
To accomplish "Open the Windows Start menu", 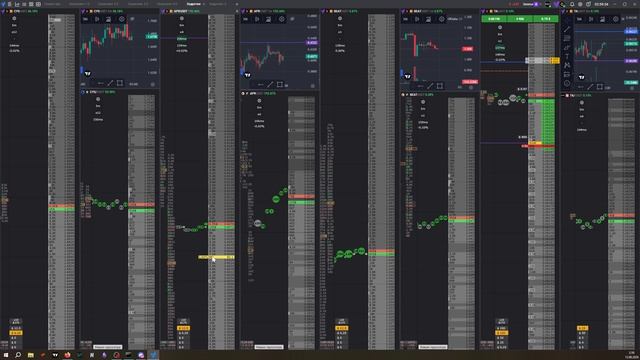I will tap(6, 355).
